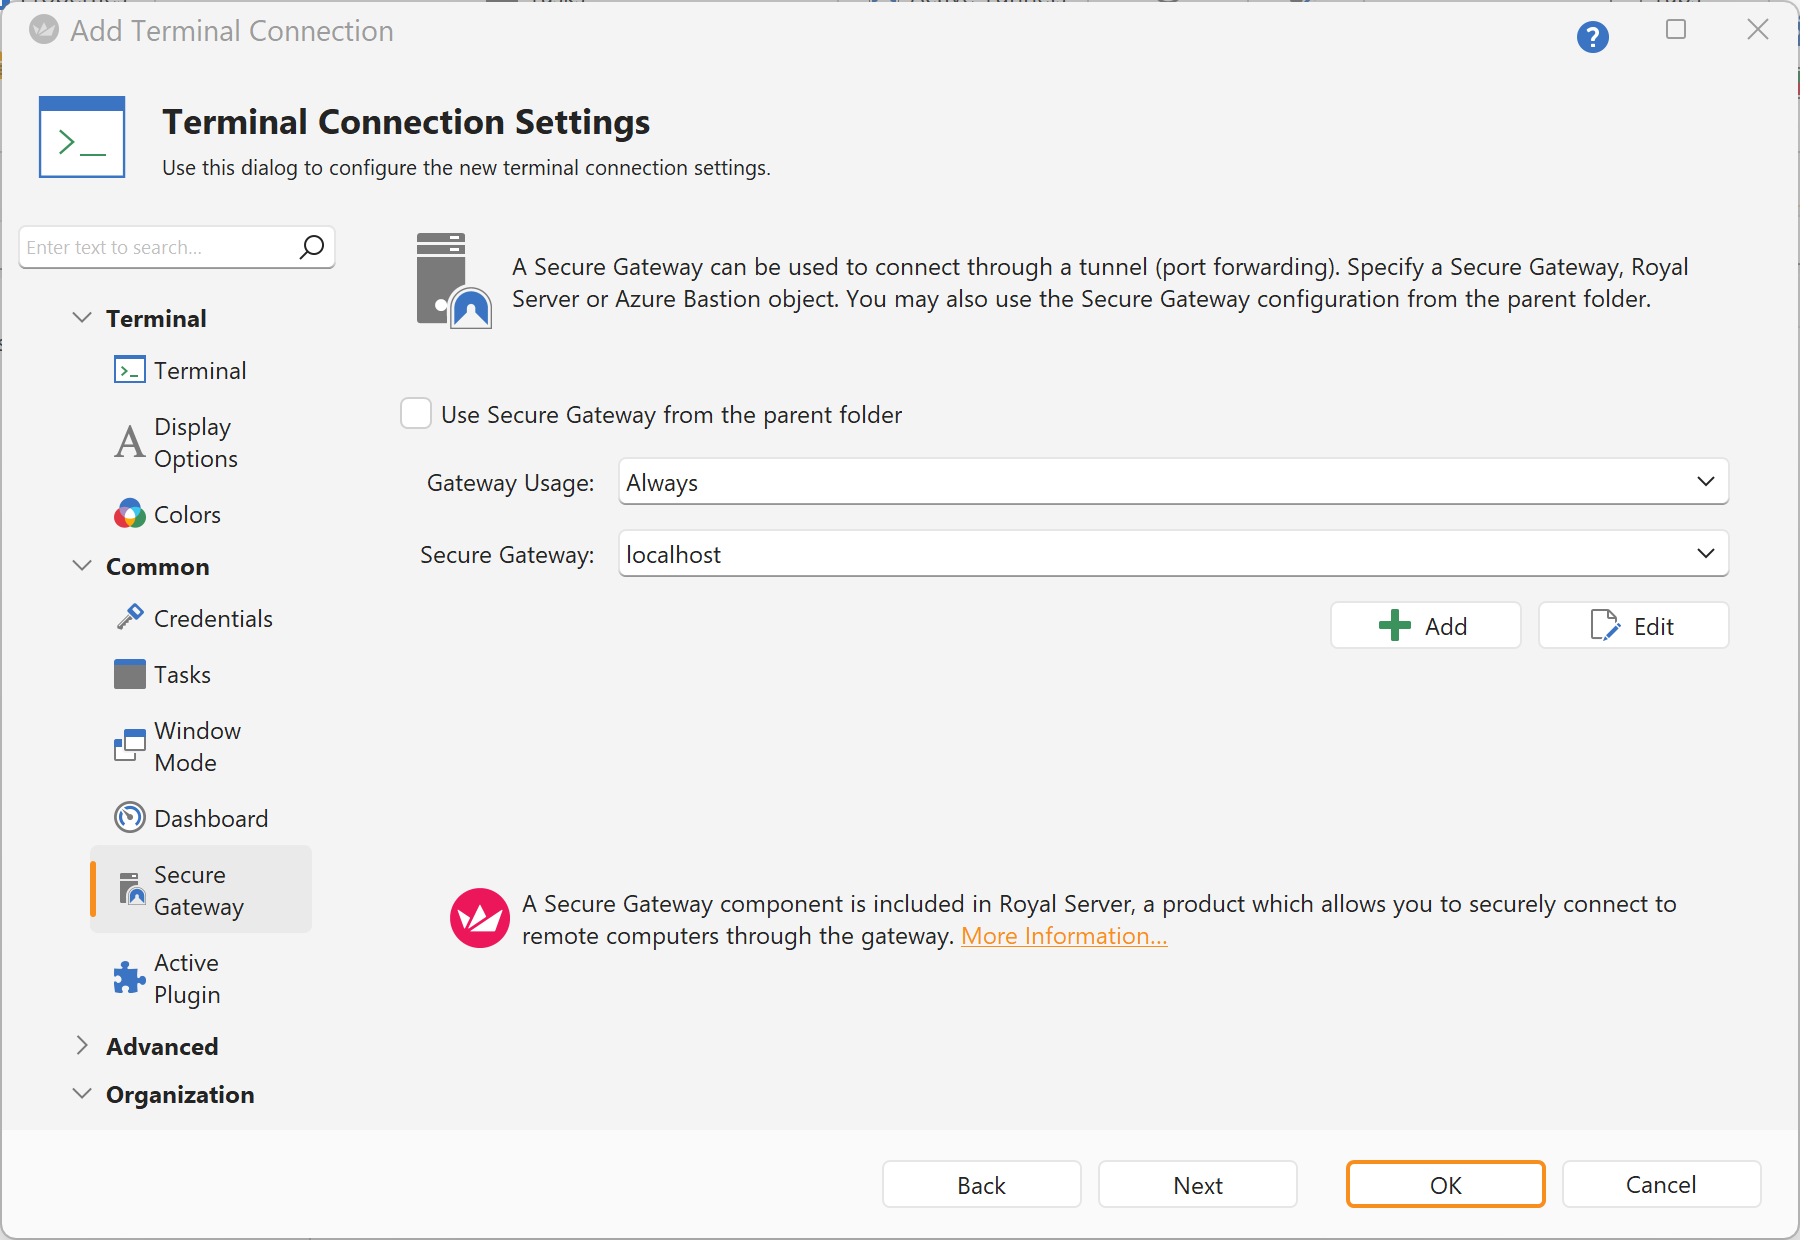The height and width of the screenshot is (1240, 1800).
Task: Open the More Information link
Action: click(x=1063, y=936)
